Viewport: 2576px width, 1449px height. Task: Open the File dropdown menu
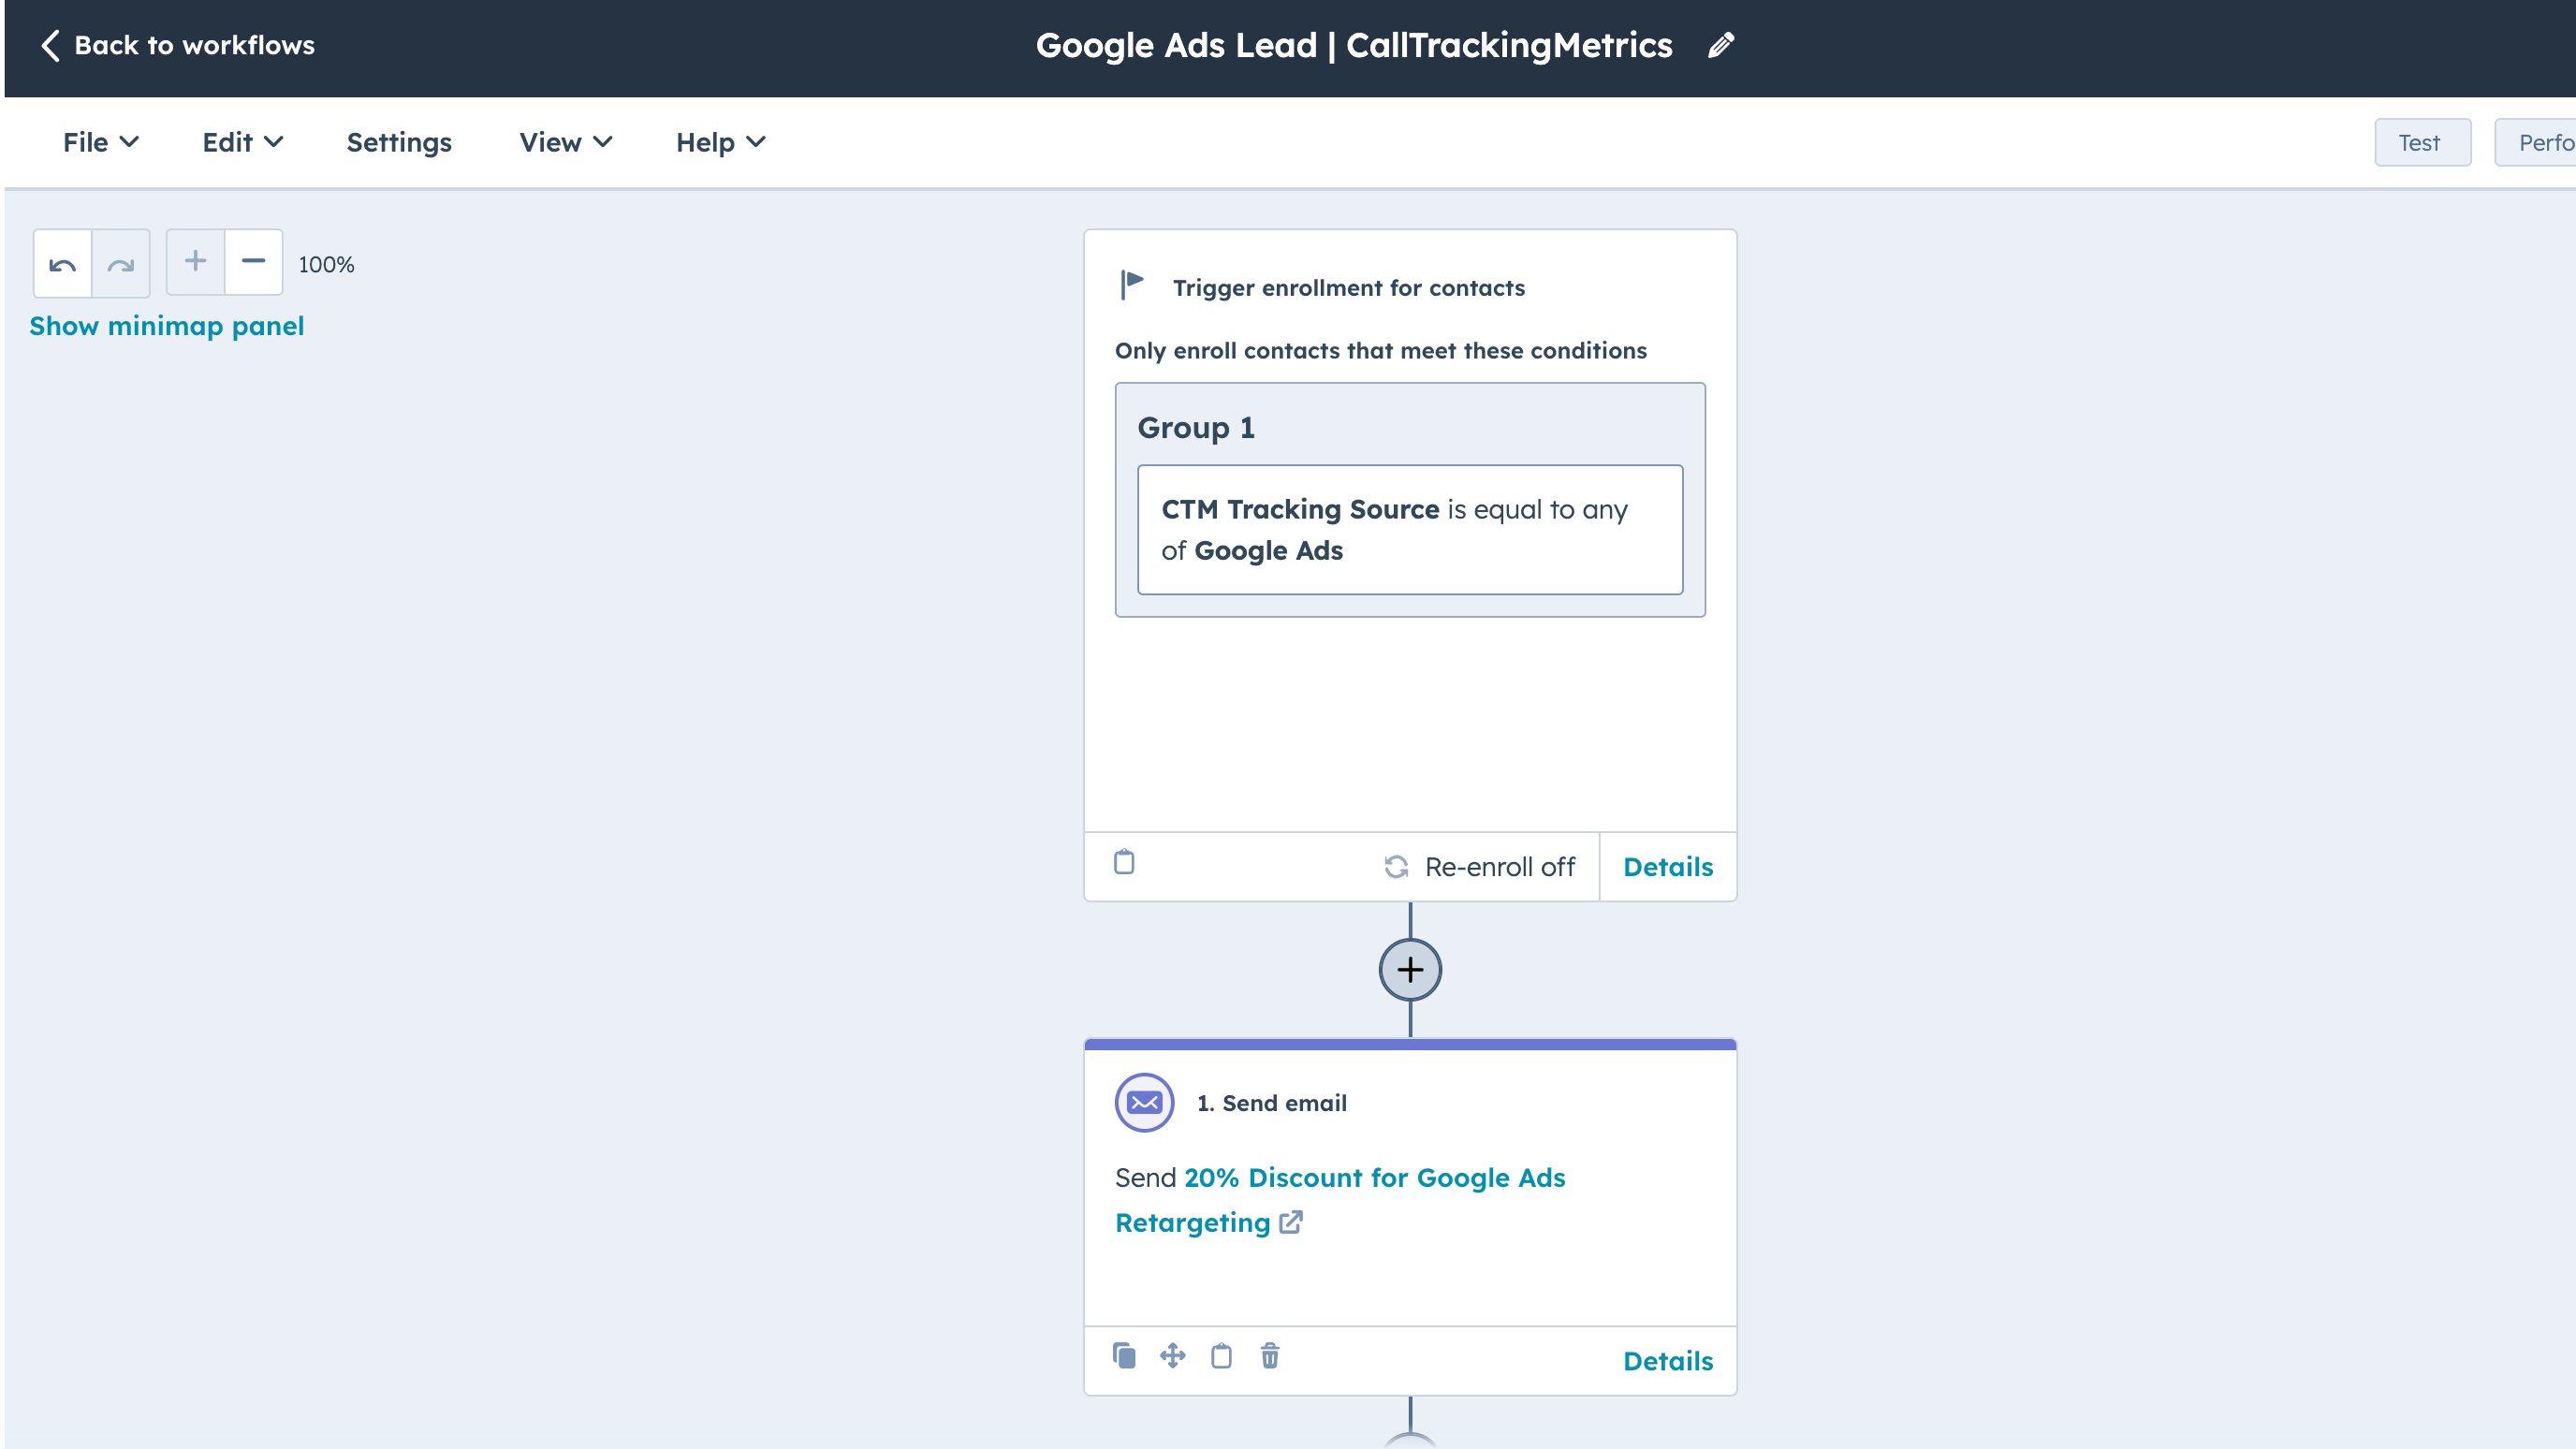pos(100,142)
